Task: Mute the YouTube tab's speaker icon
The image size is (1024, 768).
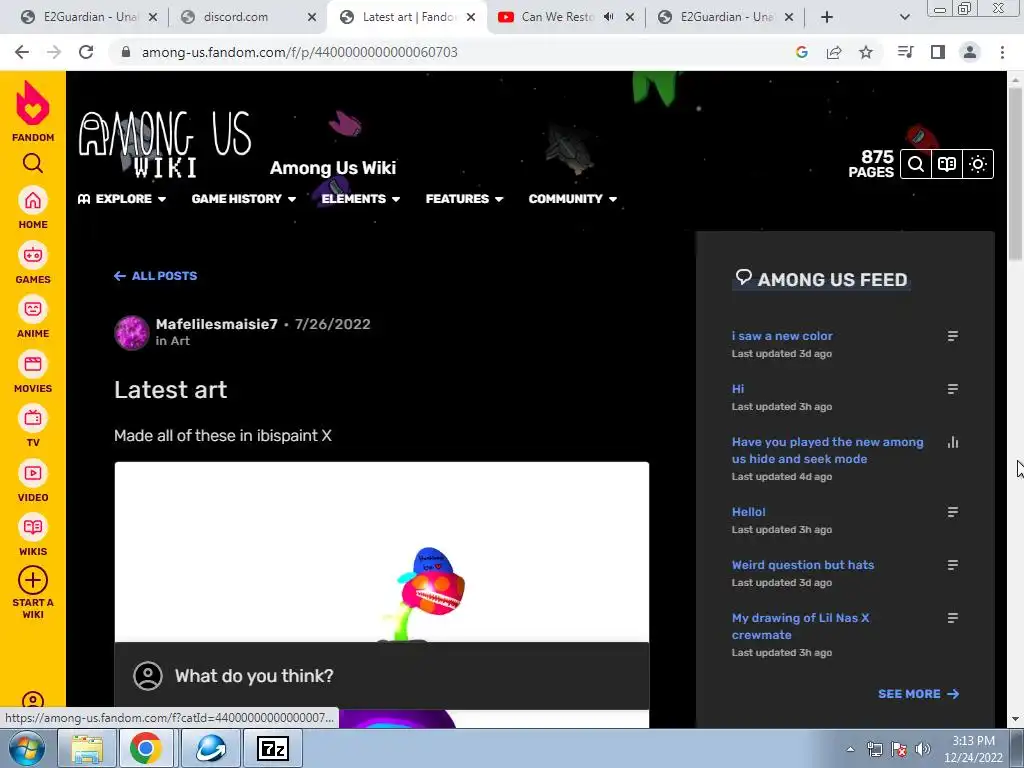Action: (609, 17)
